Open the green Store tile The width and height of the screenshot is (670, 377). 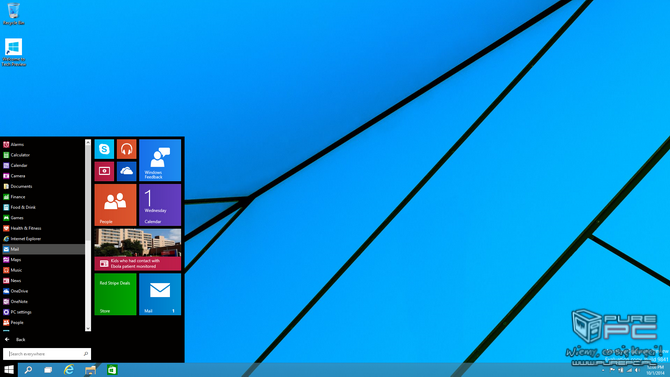pos(115,294)
